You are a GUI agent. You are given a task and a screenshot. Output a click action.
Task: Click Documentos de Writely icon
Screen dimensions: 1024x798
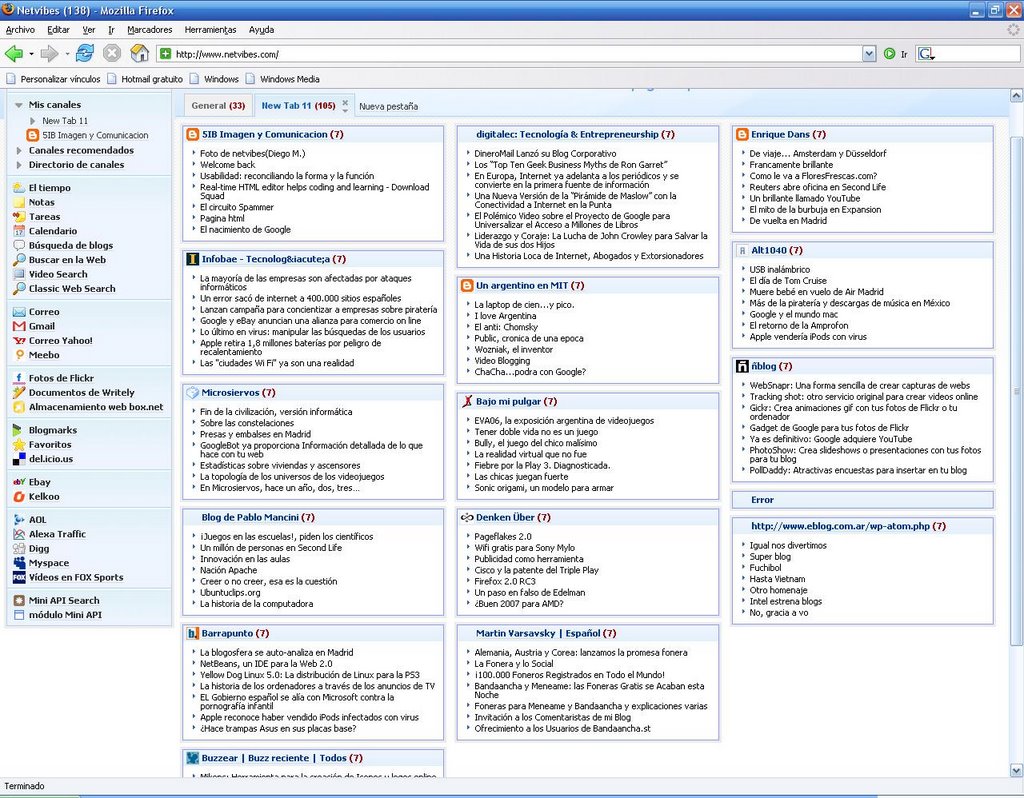click(x=19, y=392)
